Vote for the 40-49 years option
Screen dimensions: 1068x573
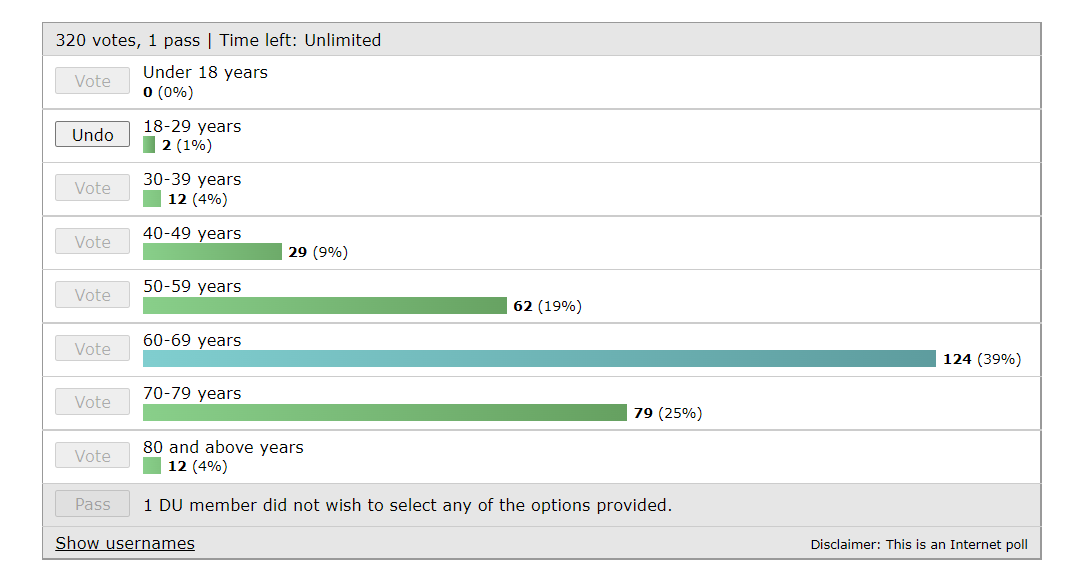pyautogui.click(x=92, y=242)
